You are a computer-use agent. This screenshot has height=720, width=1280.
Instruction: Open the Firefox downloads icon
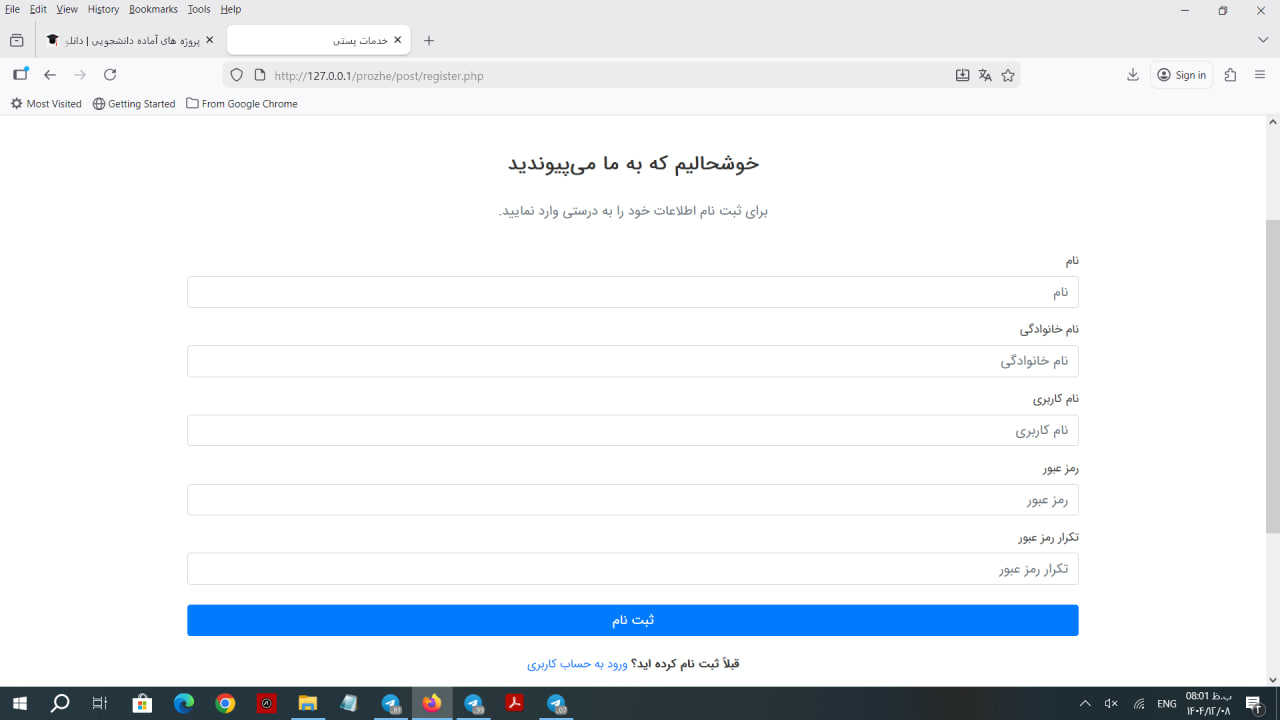(1133, 75)
